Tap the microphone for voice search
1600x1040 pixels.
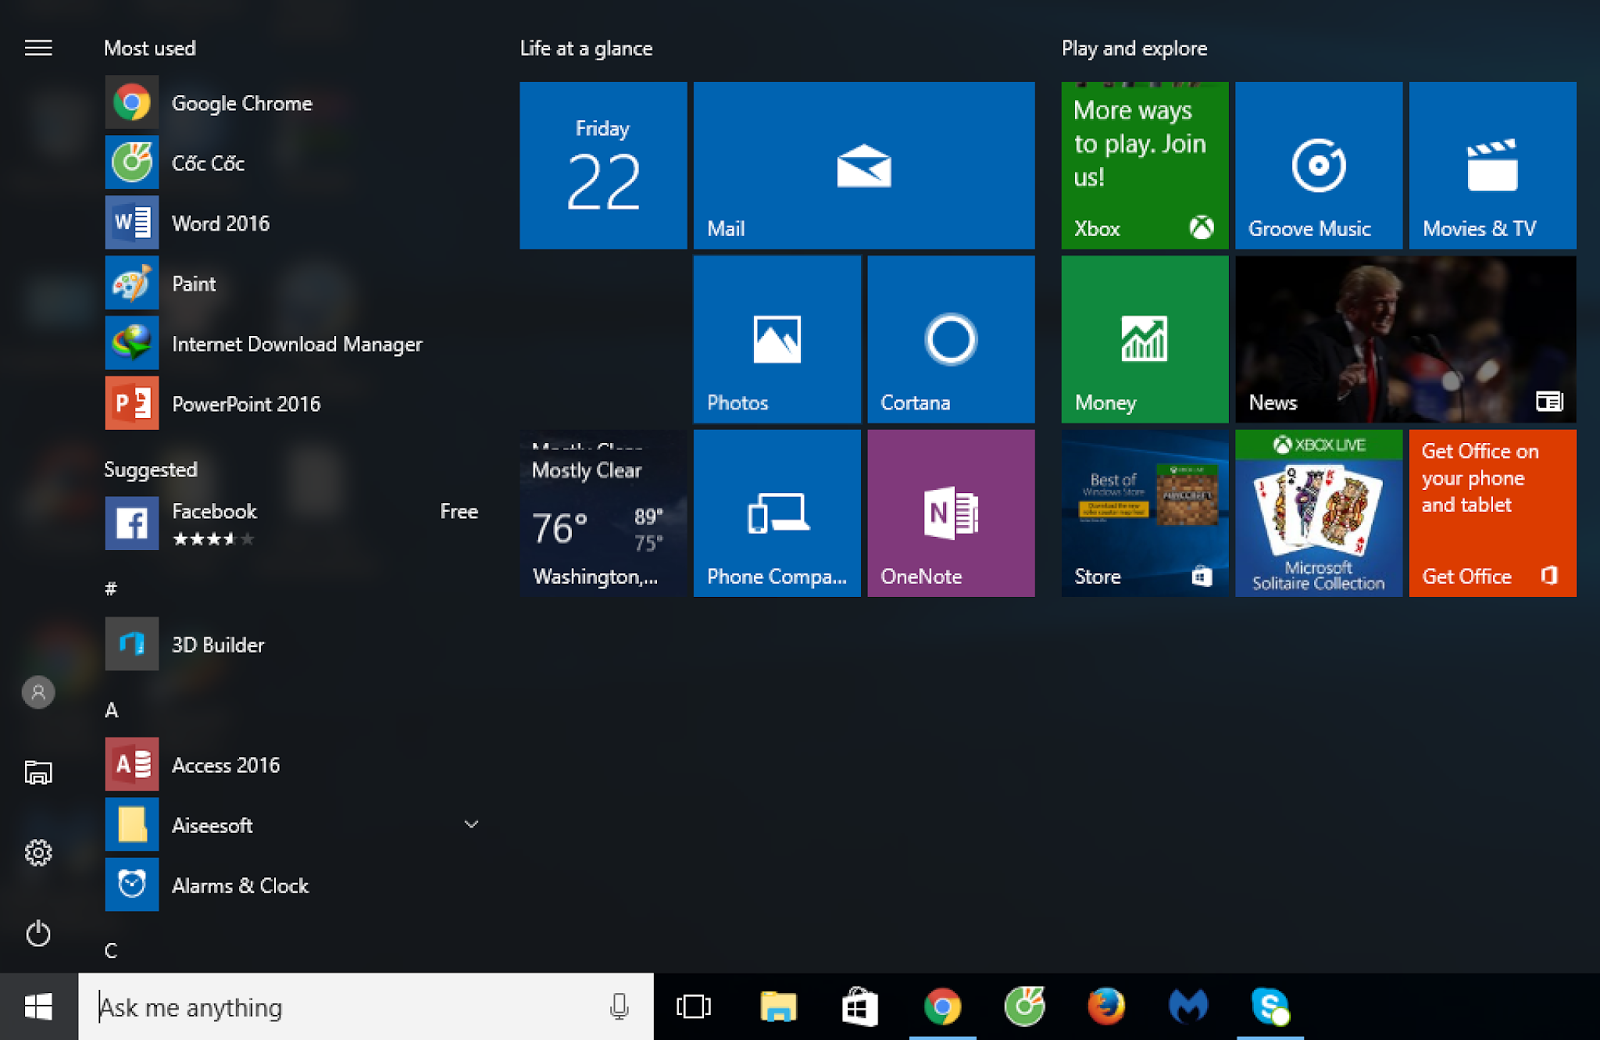pos(620,1007)
